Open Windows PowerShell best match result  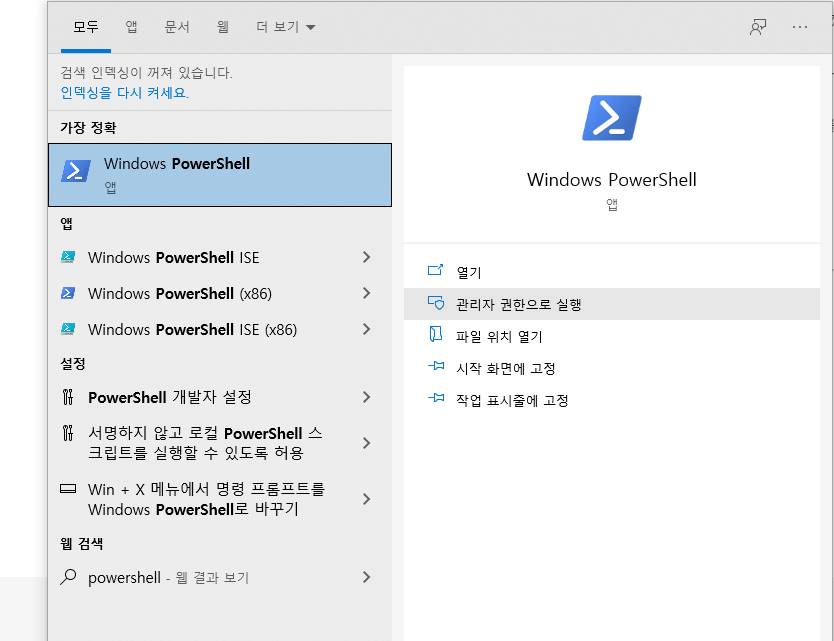pos(220,174)
